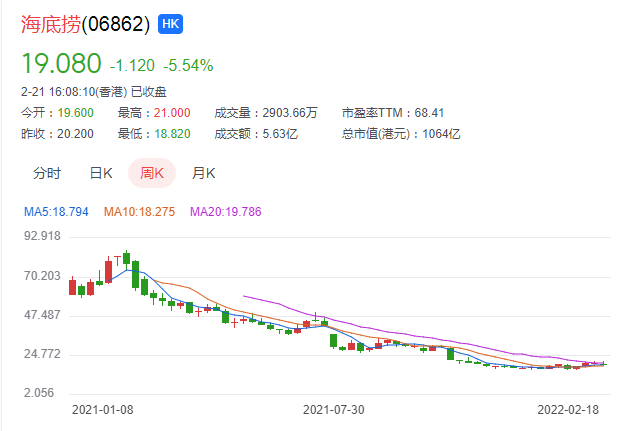Image resolution: width=626 pixels, height=431 pixels.
Task: Switch to the 日K chart tab
Action: pyautogui.click(x=101, y=173)
